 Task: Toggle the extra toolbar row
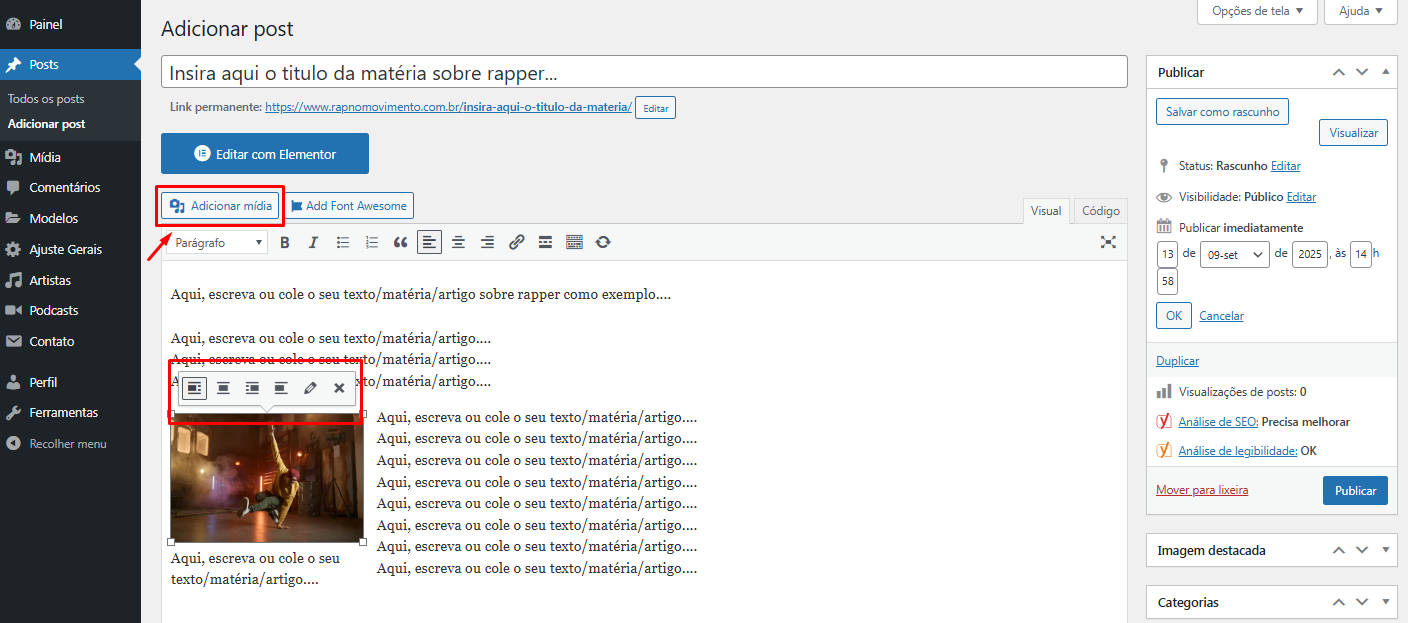tap(574, 242)
